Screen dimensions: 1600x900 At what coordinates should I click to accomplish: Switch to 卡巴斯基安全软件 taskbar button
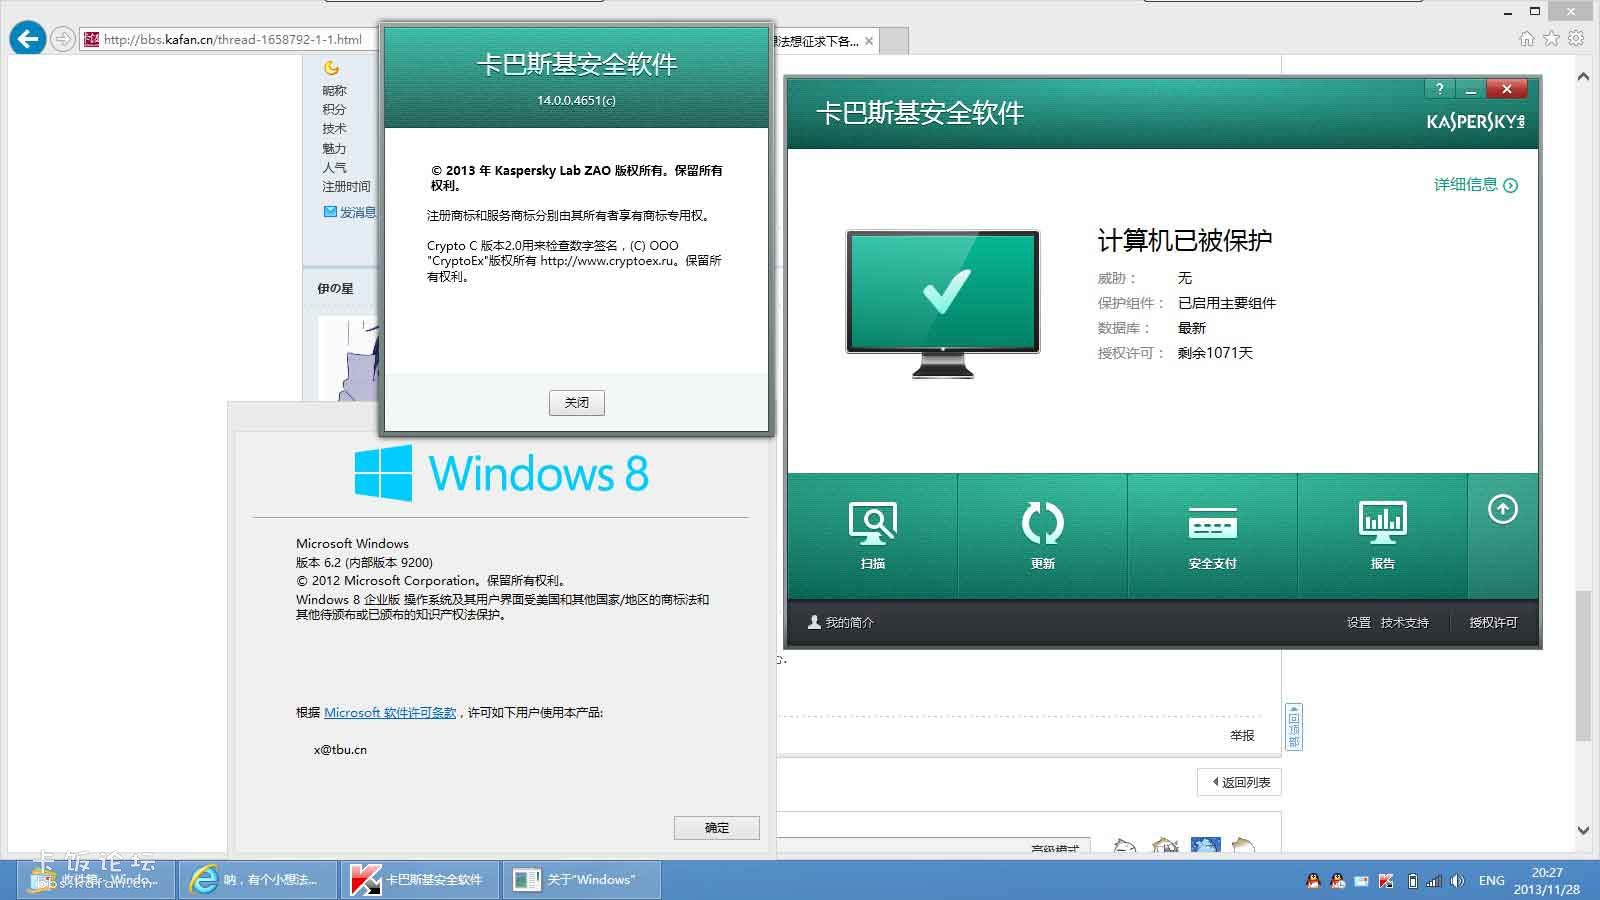[x=418, y=879]
